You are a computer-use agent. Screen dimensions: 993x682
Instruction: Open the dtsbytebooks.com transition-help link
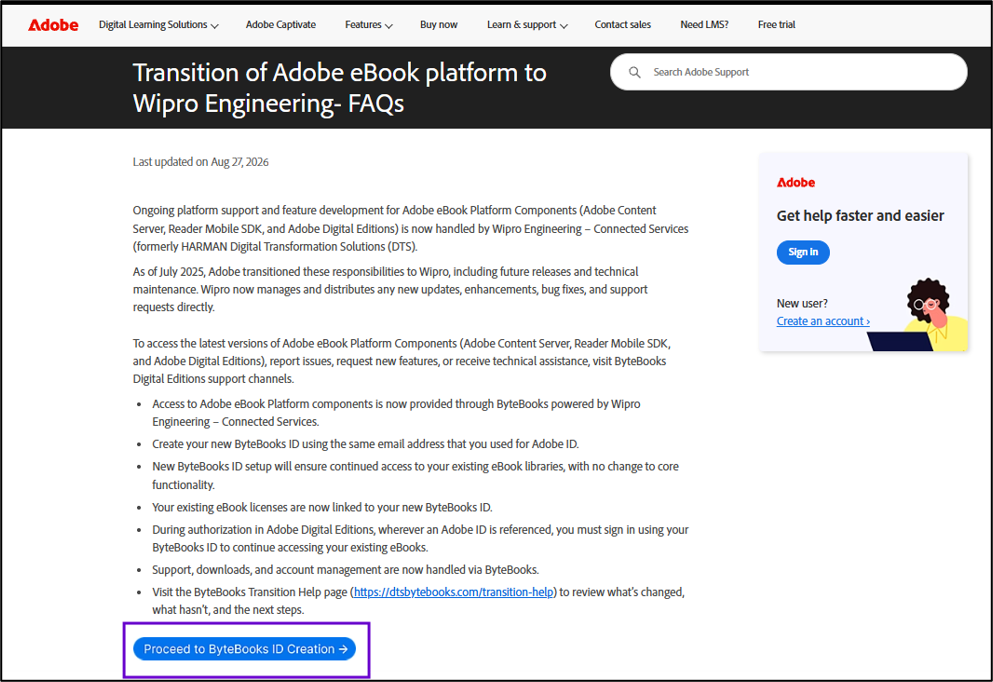(x=453, y=592)
